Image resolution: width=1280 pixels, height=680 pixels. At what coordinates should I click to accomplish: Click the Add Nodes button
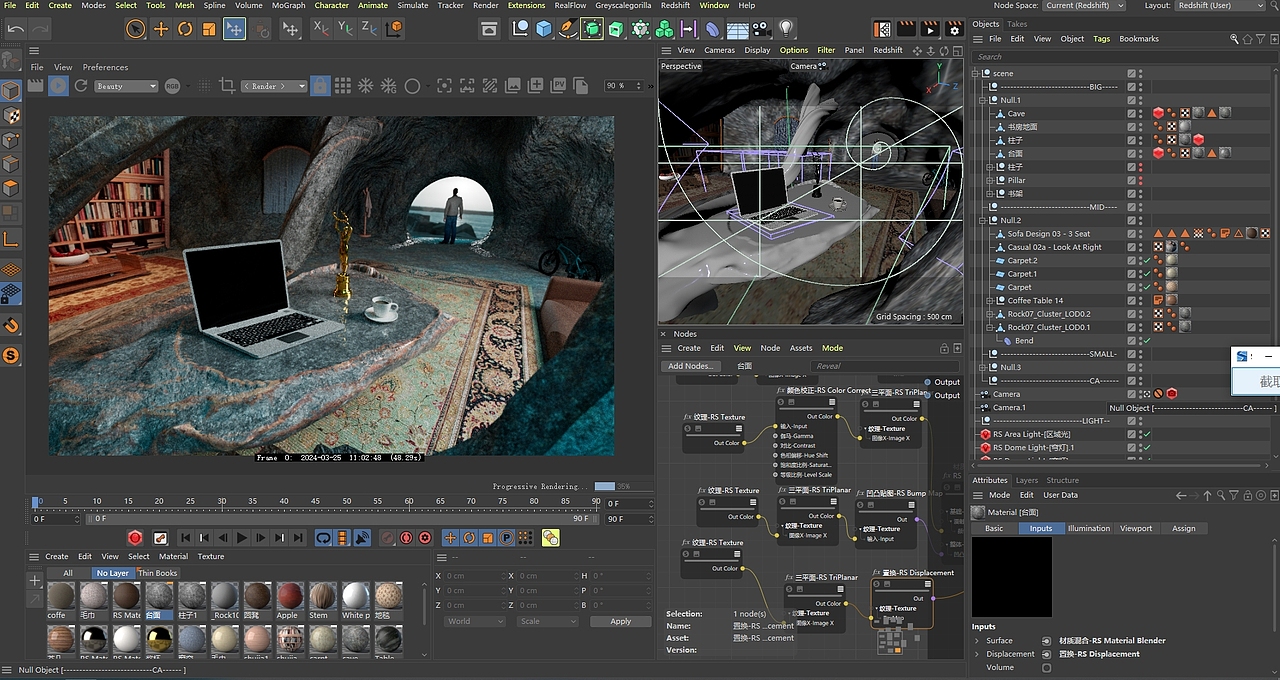(691, 366)
